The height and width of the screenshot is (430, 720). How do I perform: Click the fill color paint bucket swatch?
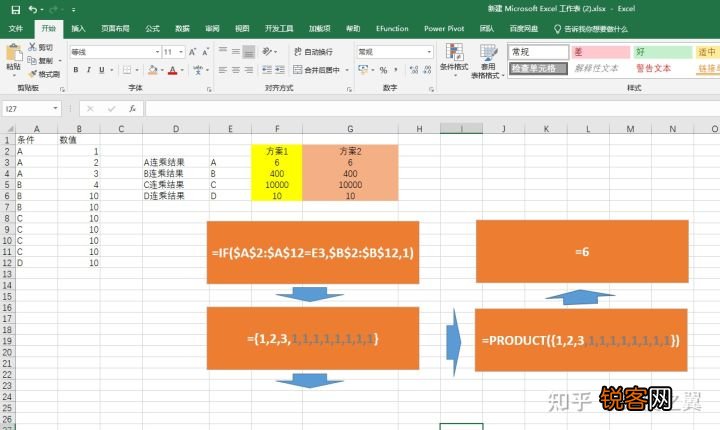coord(153,70)
